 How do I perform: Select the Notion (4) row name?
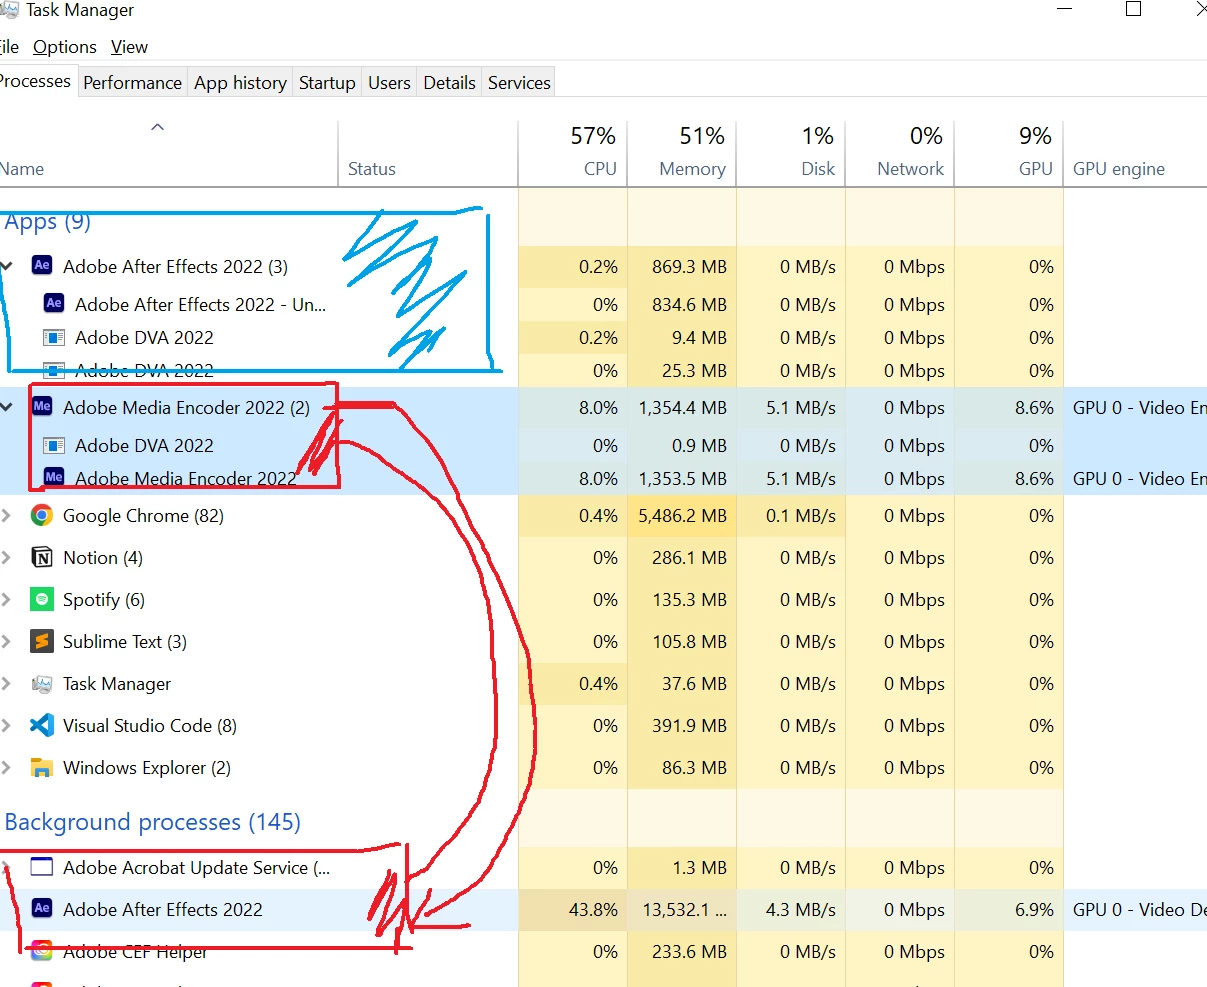[103, 558]
